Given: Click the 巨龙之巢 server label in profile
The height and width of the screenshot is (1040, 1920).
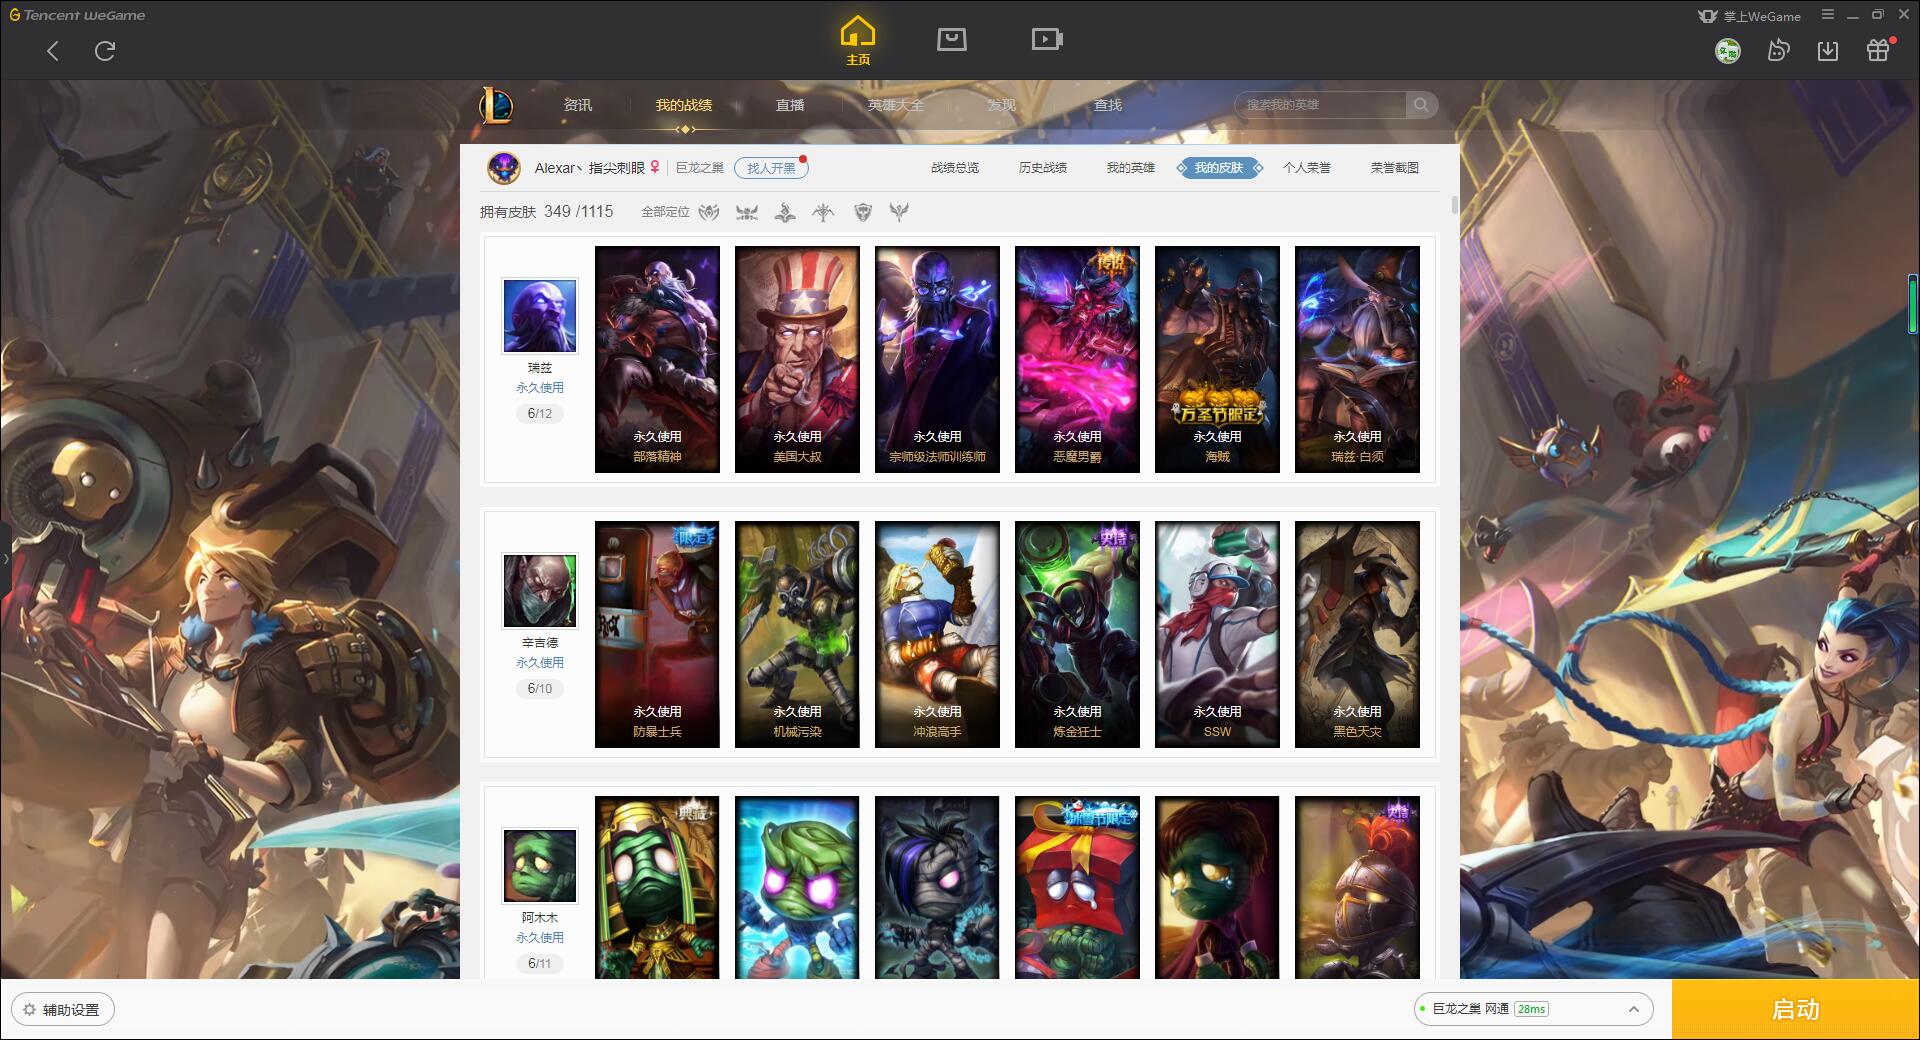Looking at the screenshot, I should coord(700,168).
